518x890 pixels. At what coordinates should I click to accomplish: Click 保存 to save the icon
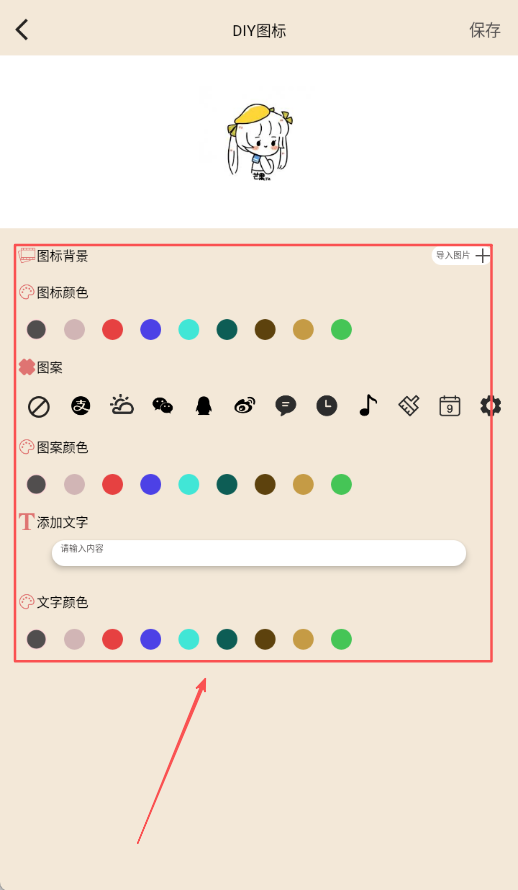point(485,30)
